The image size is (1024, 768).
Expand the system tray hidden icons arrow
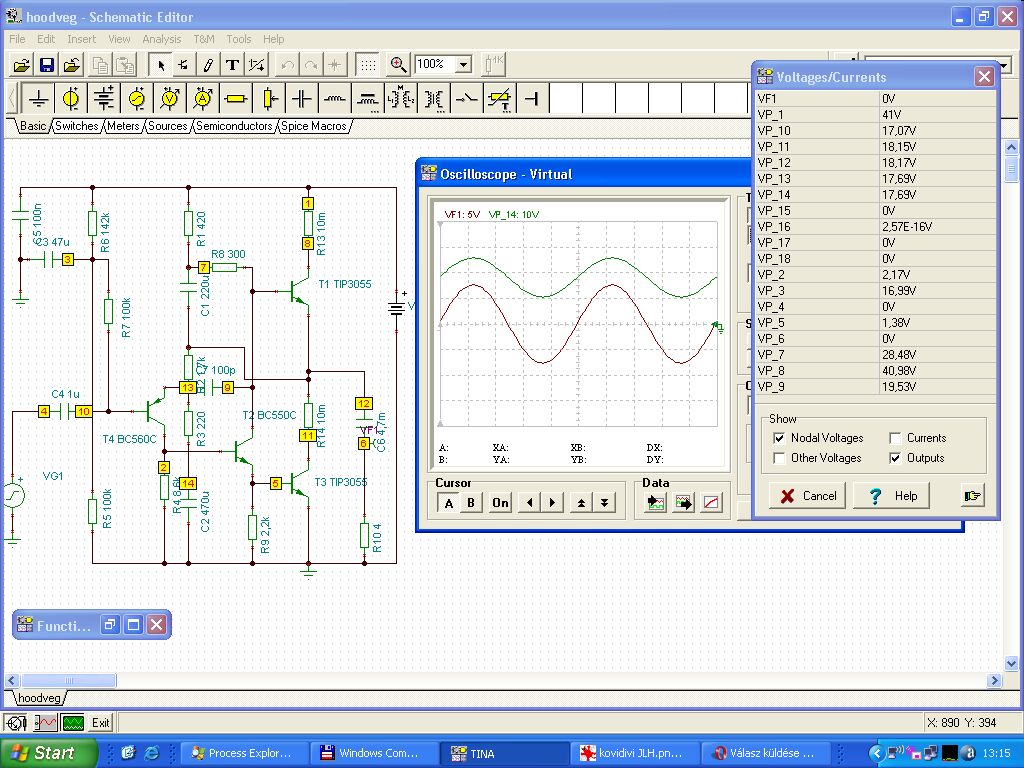tap(876, 754)
